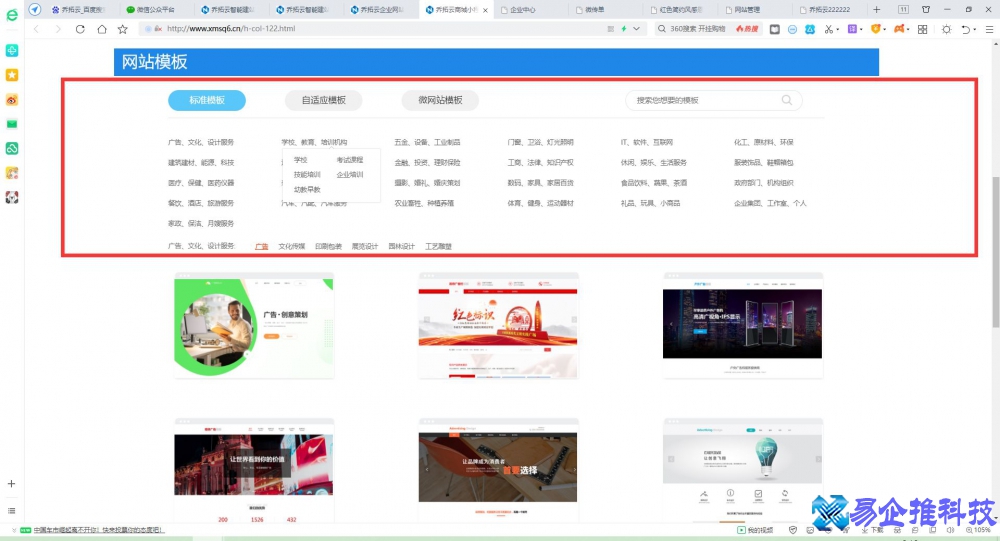
Task: Click the undo closed tab icon
Action: pyautogui.click(x=966, y=29)
